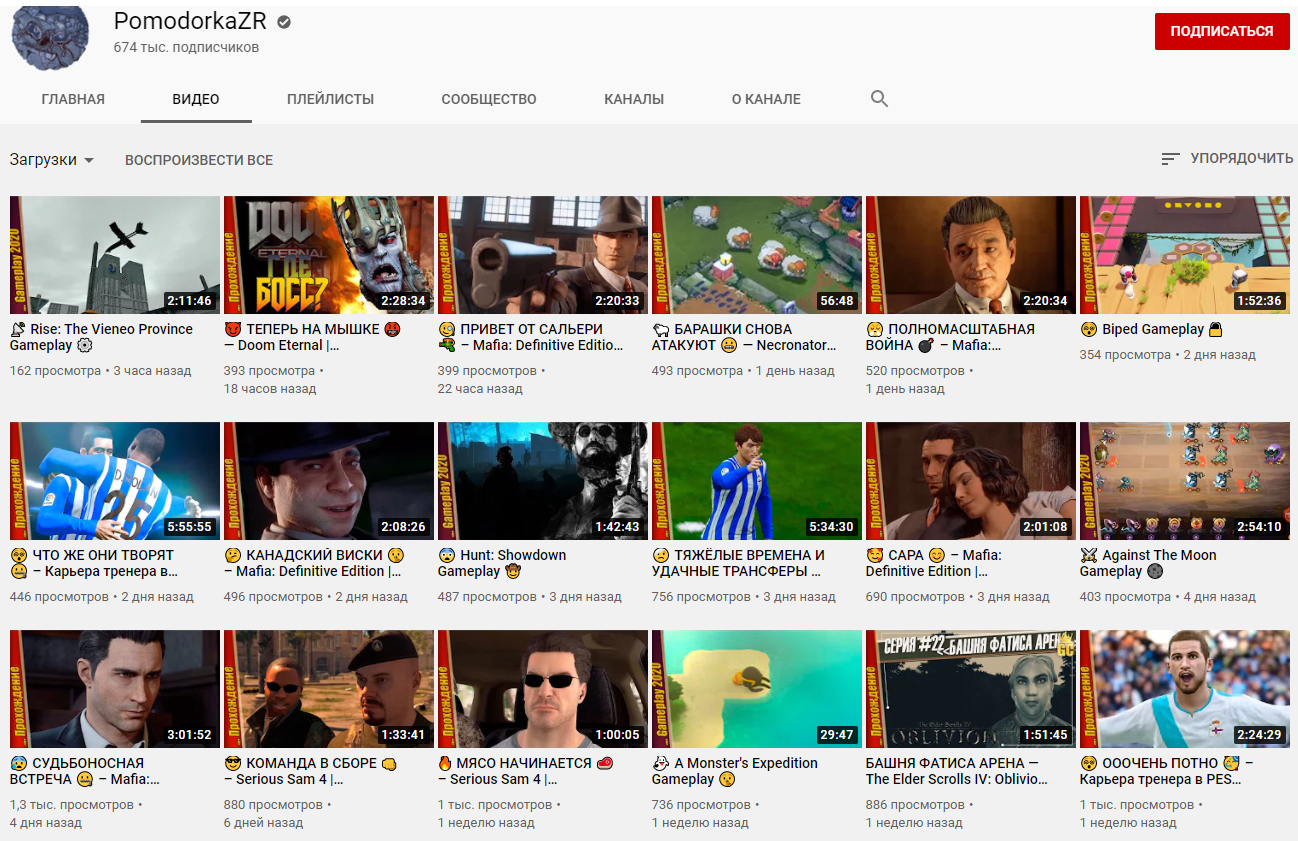Play the 5:34:30 footballer pointing thumbnail

(x=757, y=481)
